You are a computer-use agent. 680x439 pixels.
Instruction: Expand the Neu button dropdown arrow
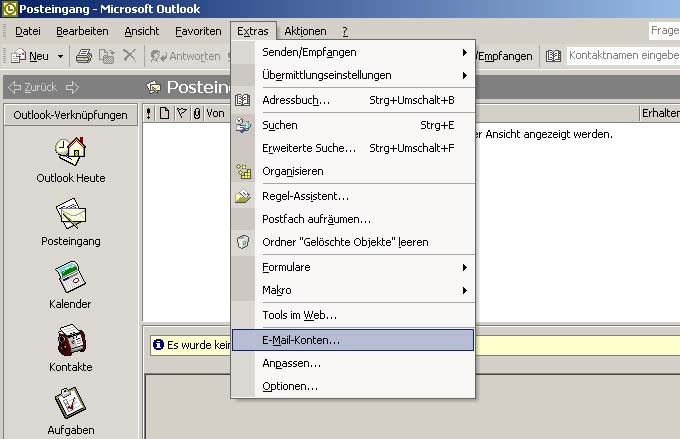[x=60, y=56]
